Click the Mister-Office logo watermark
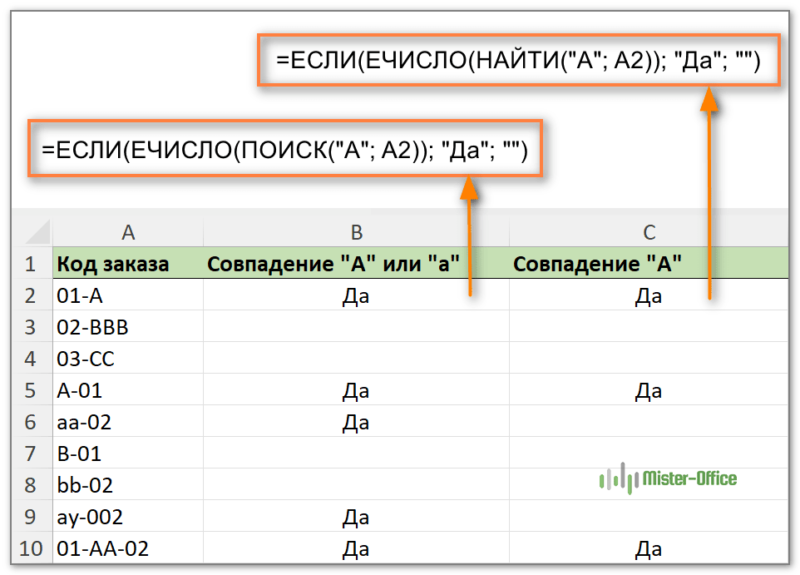The width and height of the screenshot is (800, 575). [667, 479]
